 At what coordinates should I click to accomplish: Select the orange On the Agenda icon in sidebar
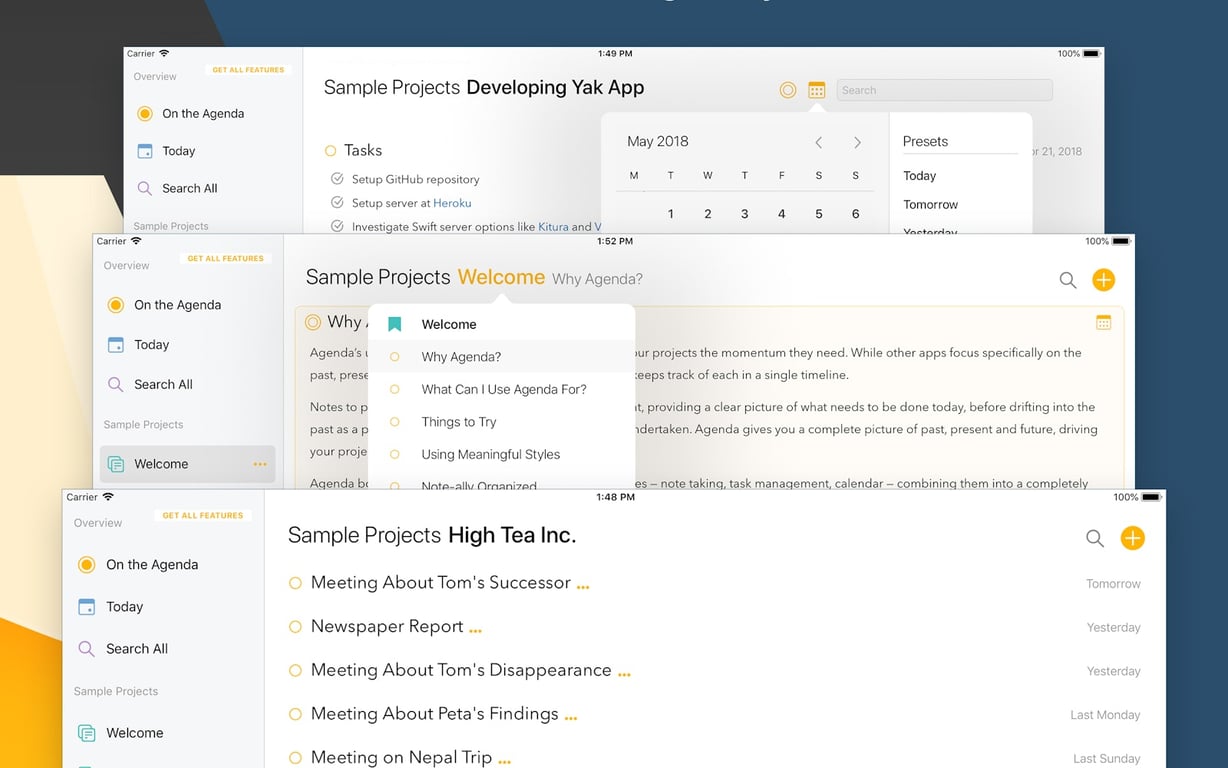pos(87,564)
